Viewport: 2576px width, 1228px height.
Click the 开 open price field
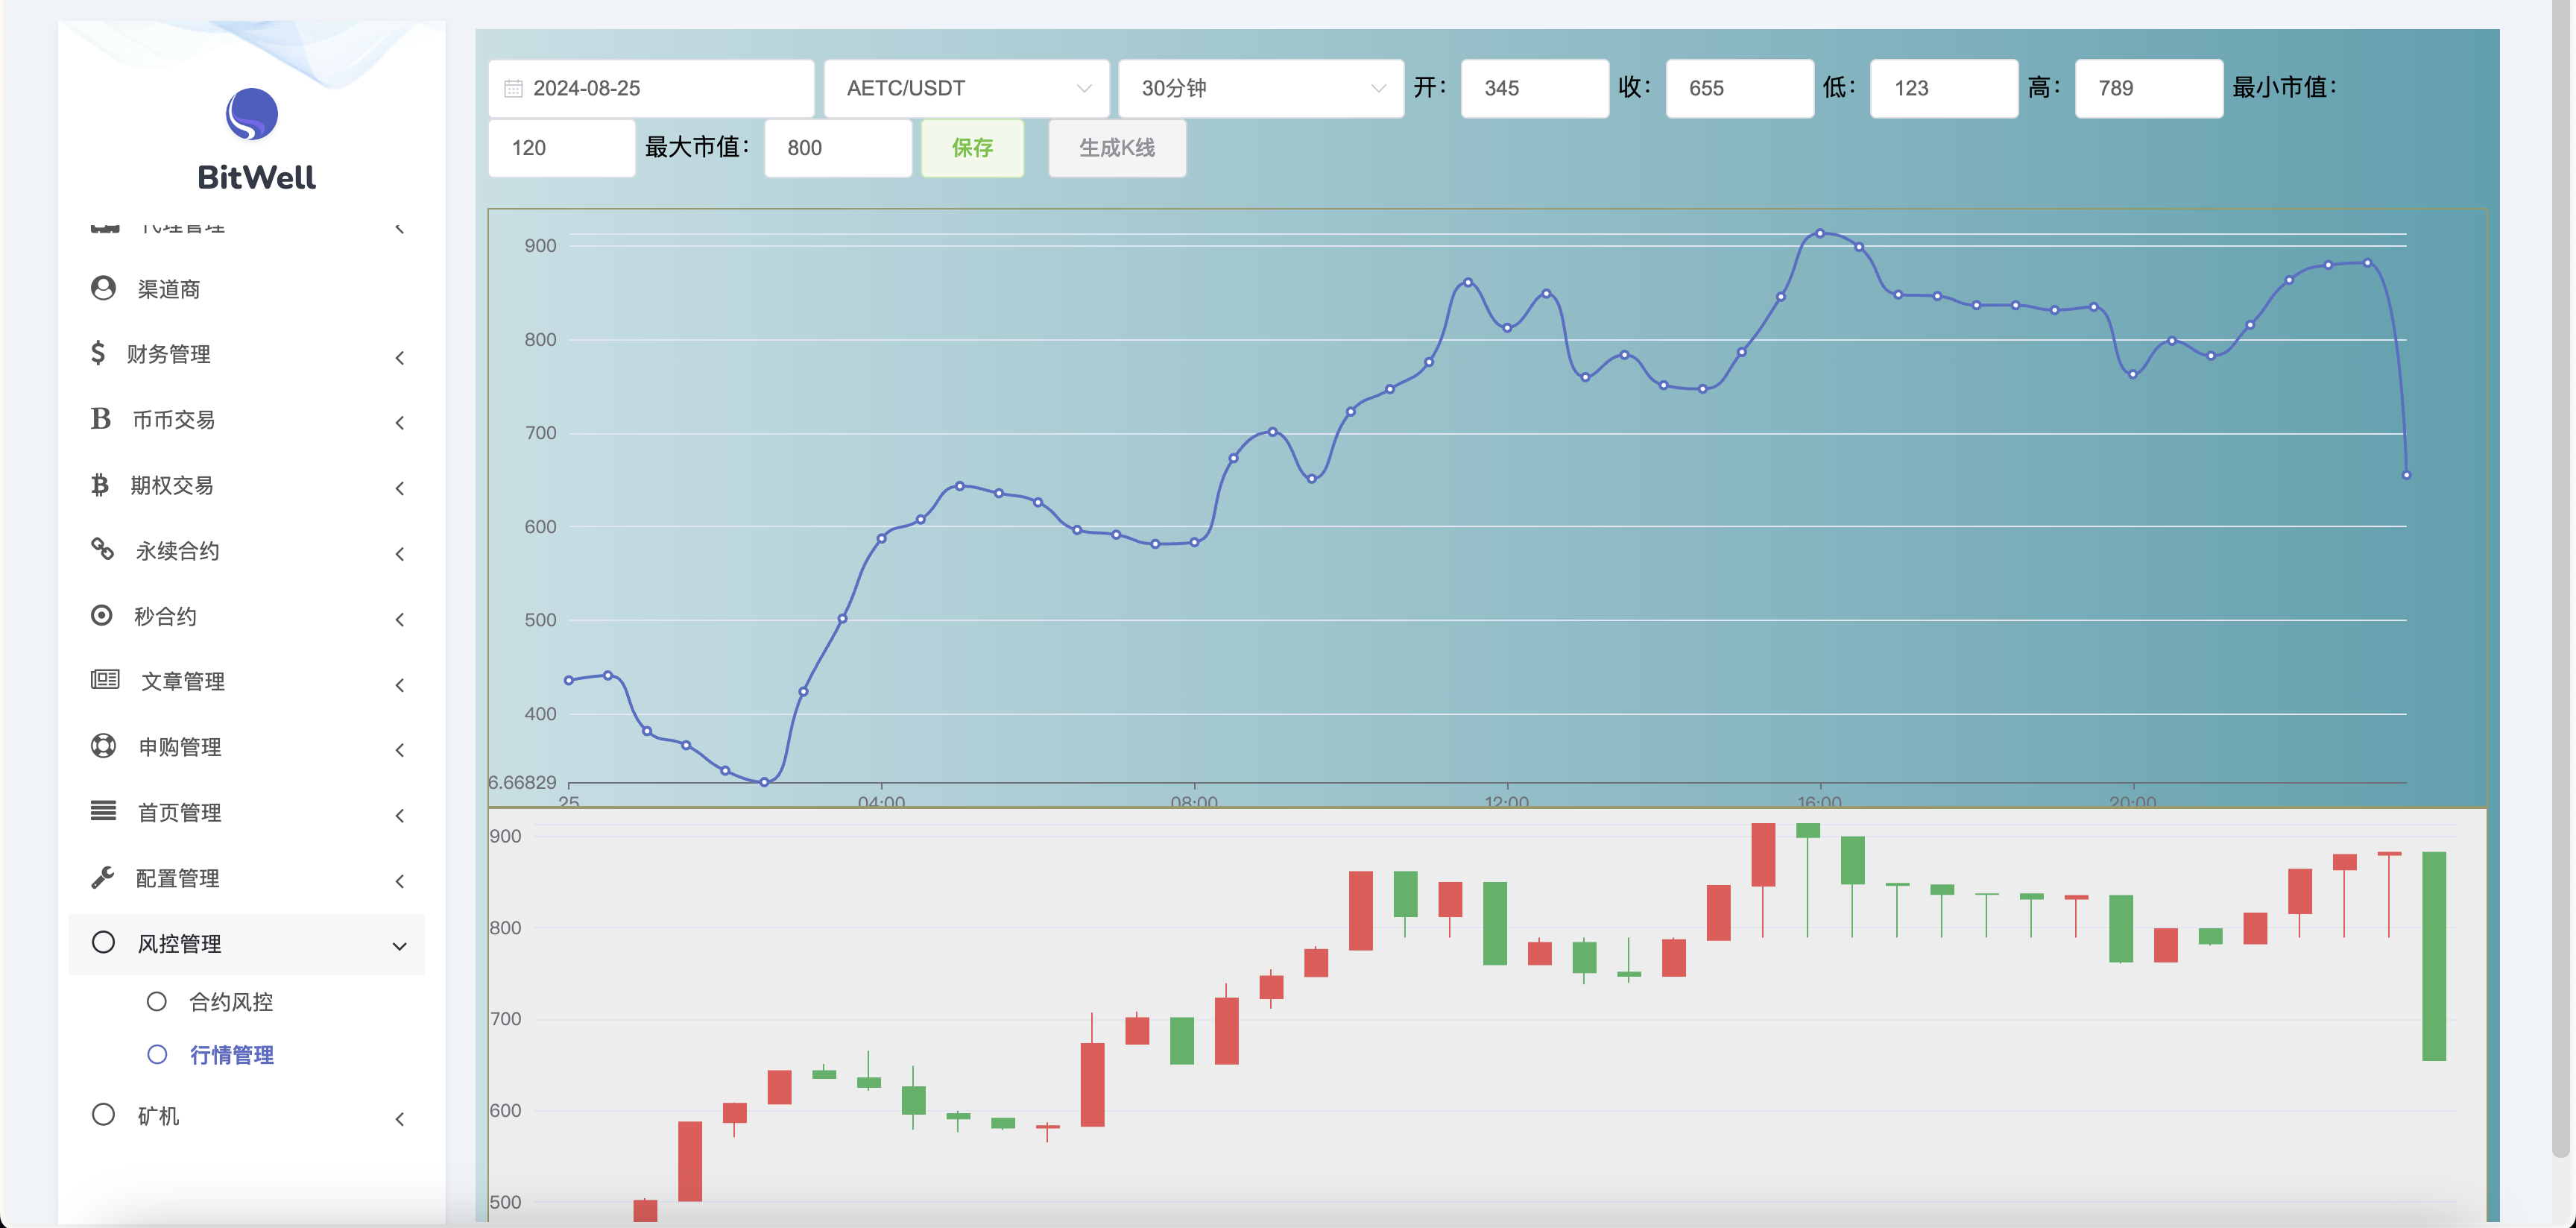click(1535, 89)
